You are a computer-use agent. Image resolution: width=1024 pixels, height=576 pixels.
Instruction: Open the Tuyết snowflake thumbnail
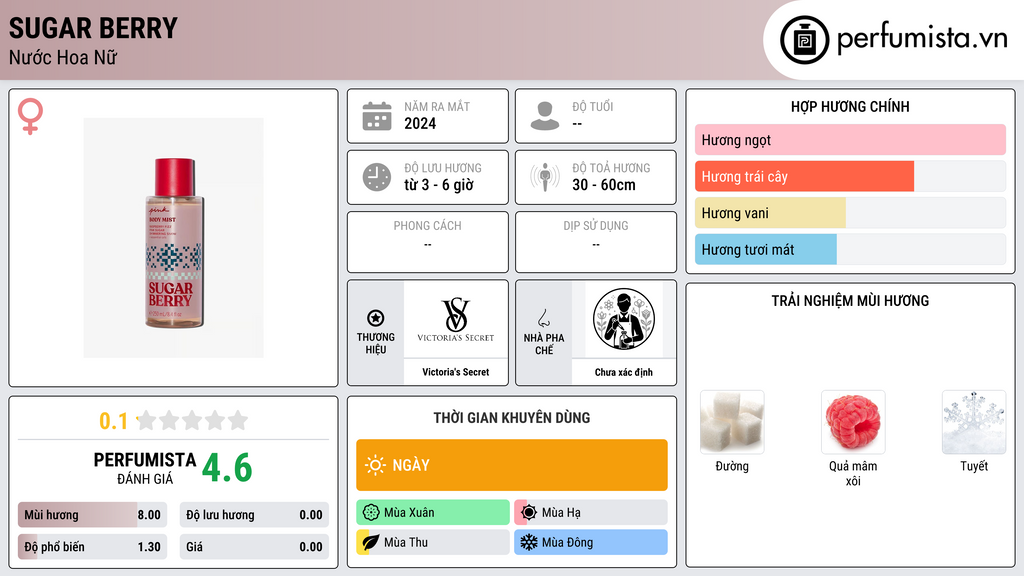(974, 423)
